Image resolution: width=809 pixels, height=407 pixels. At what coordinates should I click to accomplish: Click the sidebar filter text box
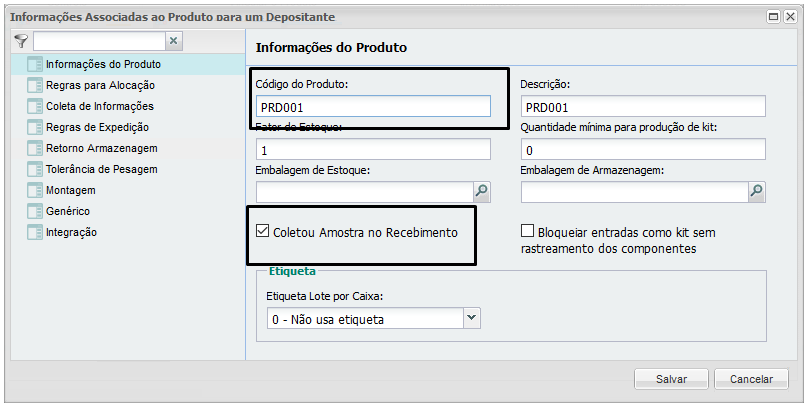point(97,41)
